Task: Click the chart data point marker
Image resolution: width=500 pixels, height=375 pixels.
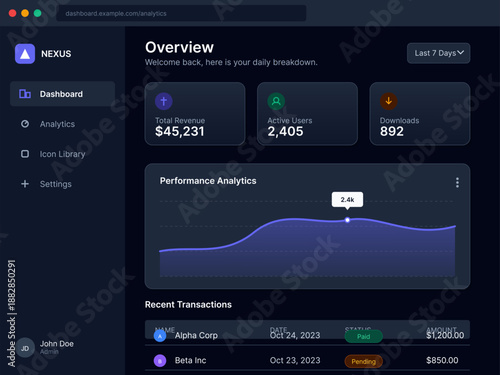Action: [347, 220]
